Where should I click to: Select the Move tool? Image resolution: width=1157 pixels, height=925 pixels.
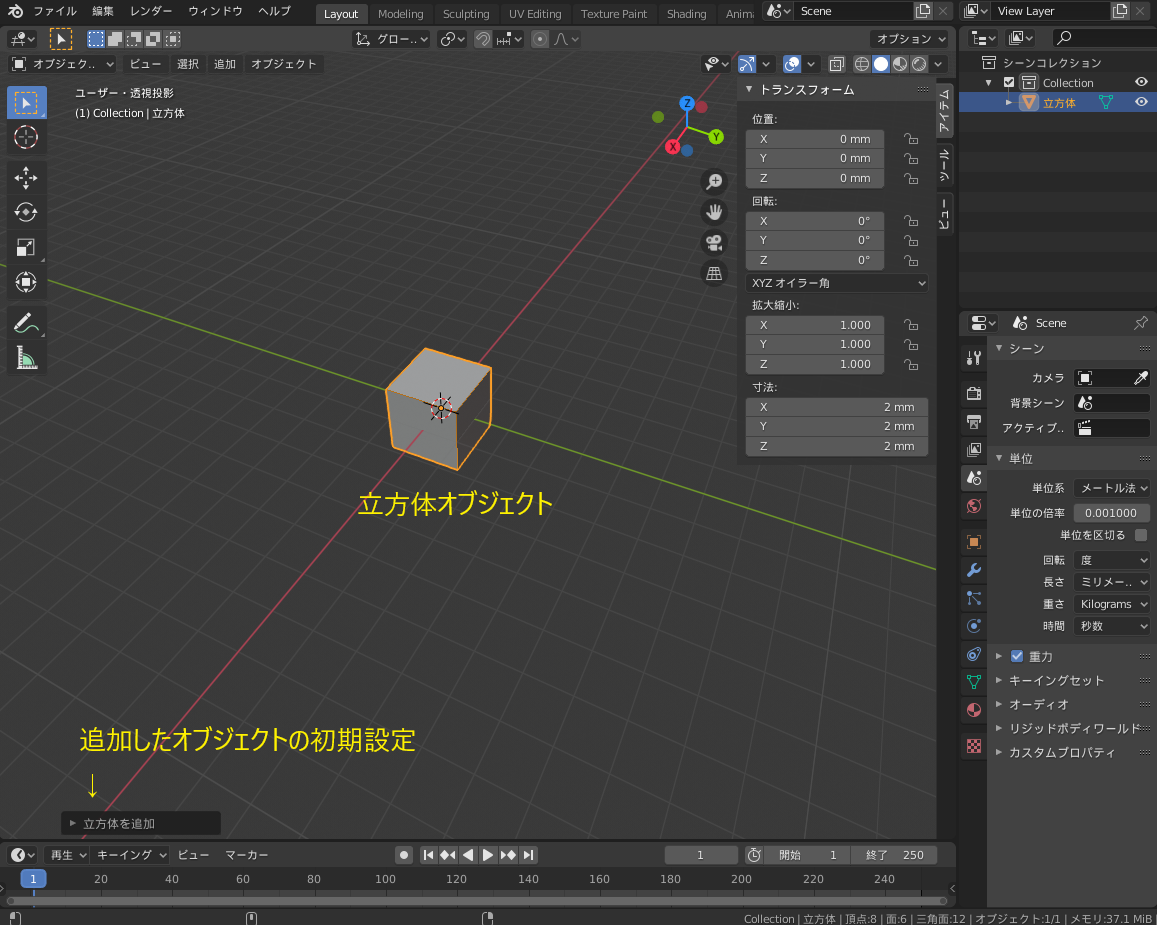[27, 177]
